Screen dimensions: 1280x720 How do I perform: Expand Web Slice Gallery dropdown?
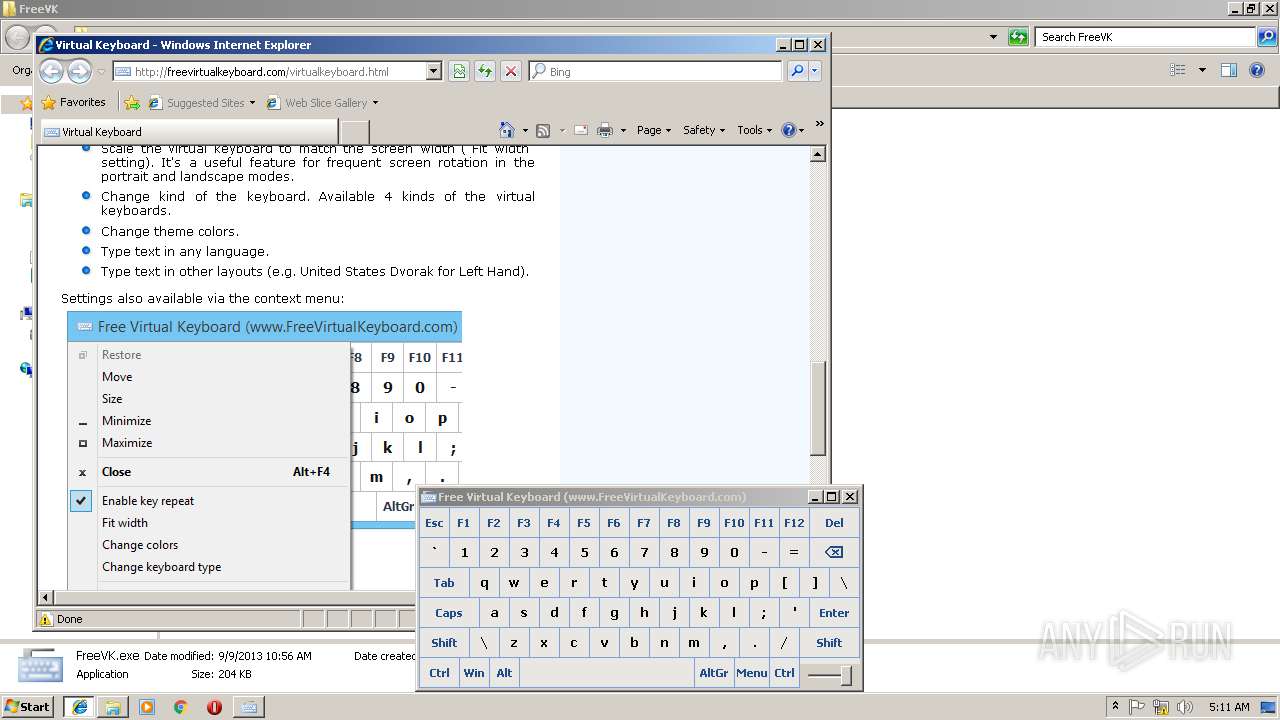pos(375,103)
